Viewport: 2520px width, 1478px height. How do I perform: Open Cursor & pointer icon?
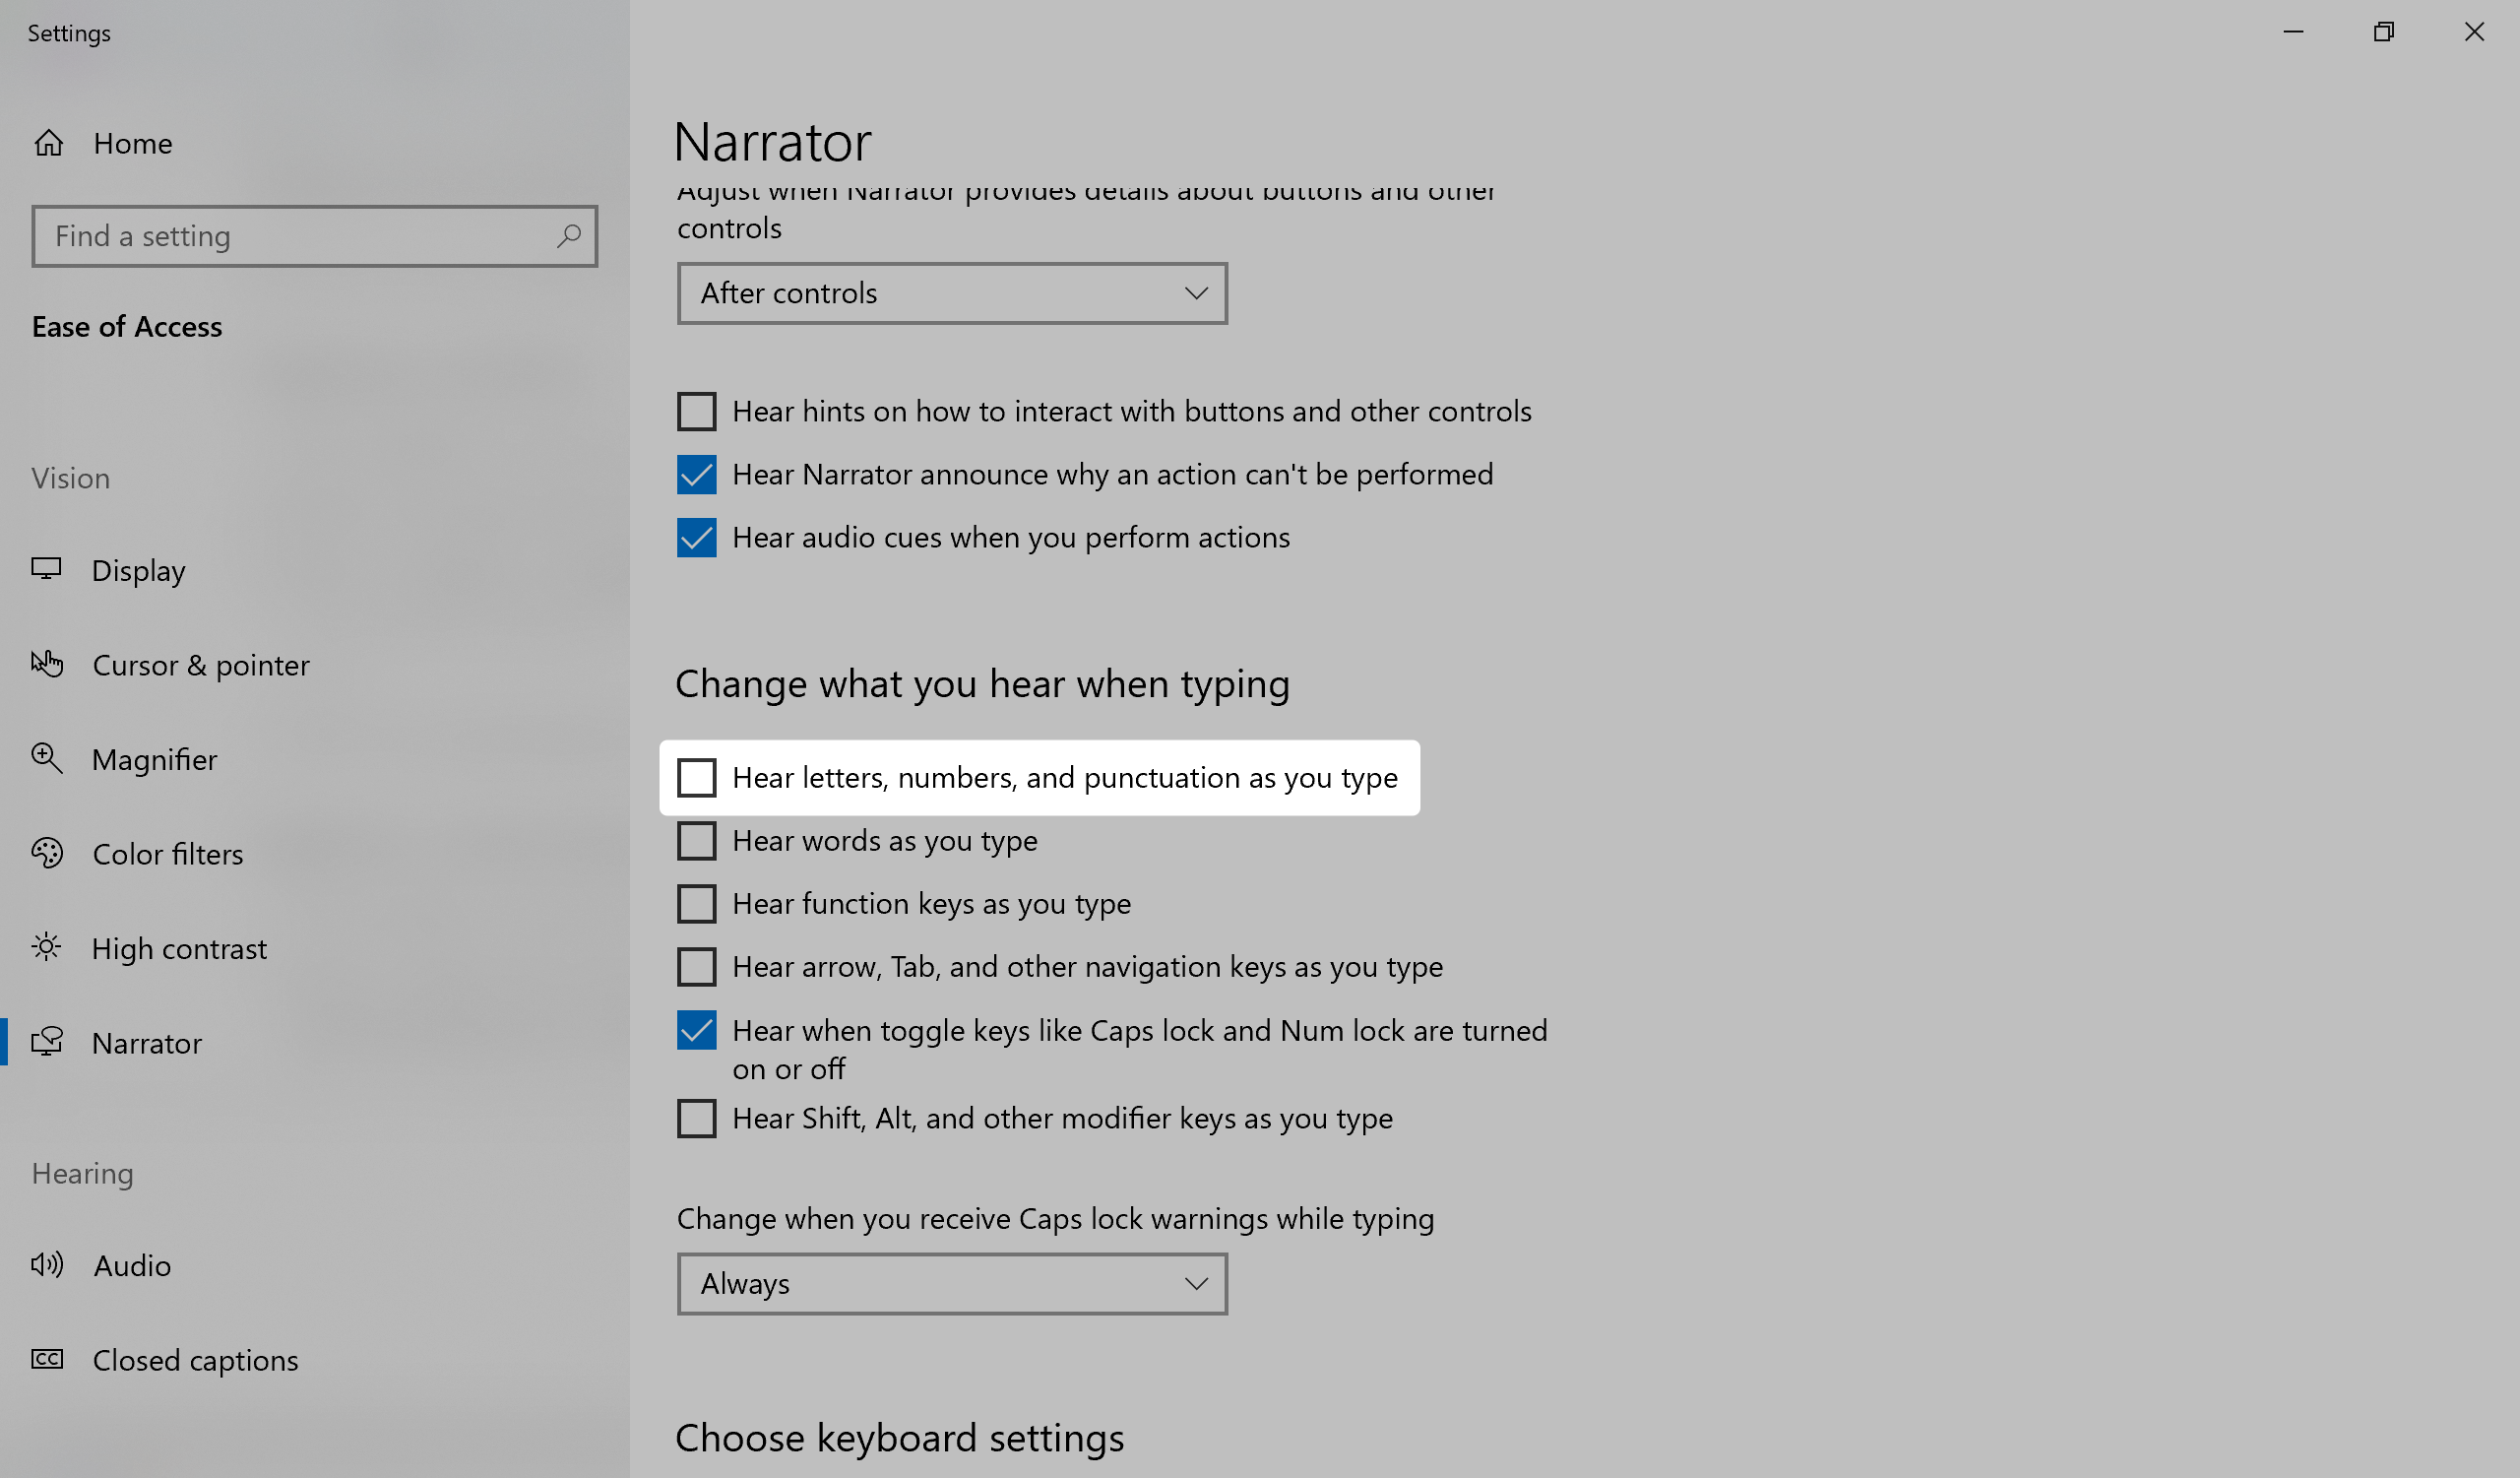pos(47,664)
